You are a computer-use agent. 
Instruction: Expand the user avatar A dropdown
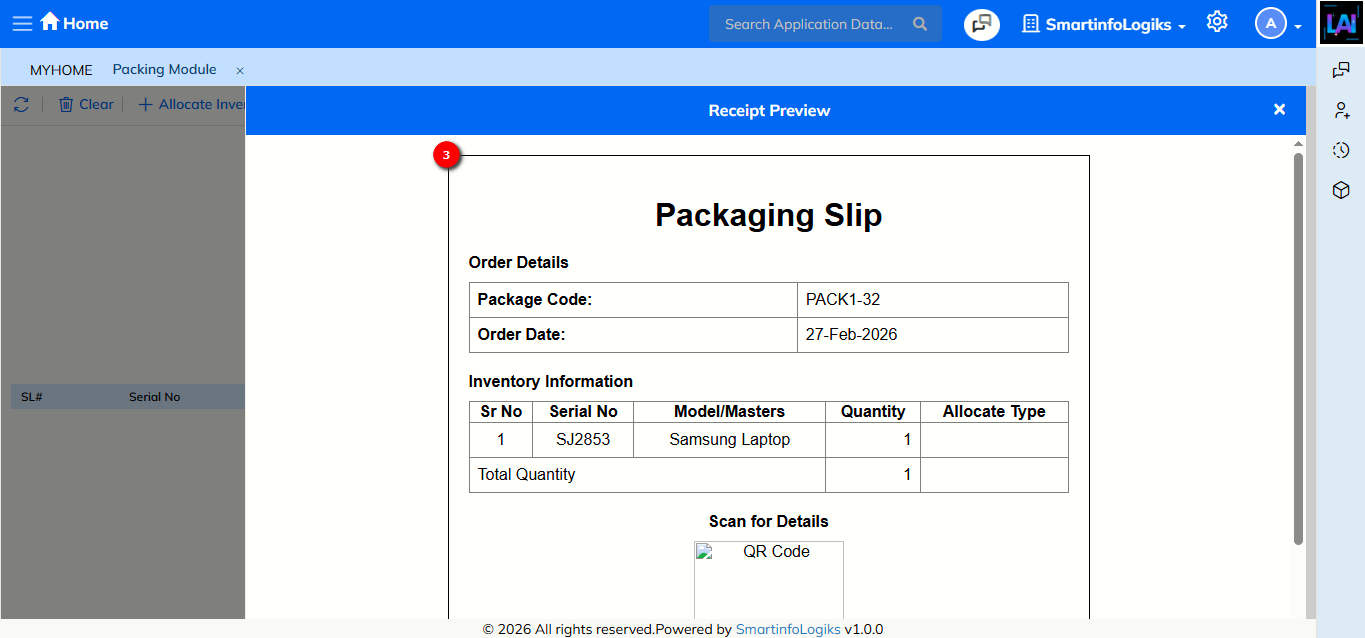[1278, 24]
